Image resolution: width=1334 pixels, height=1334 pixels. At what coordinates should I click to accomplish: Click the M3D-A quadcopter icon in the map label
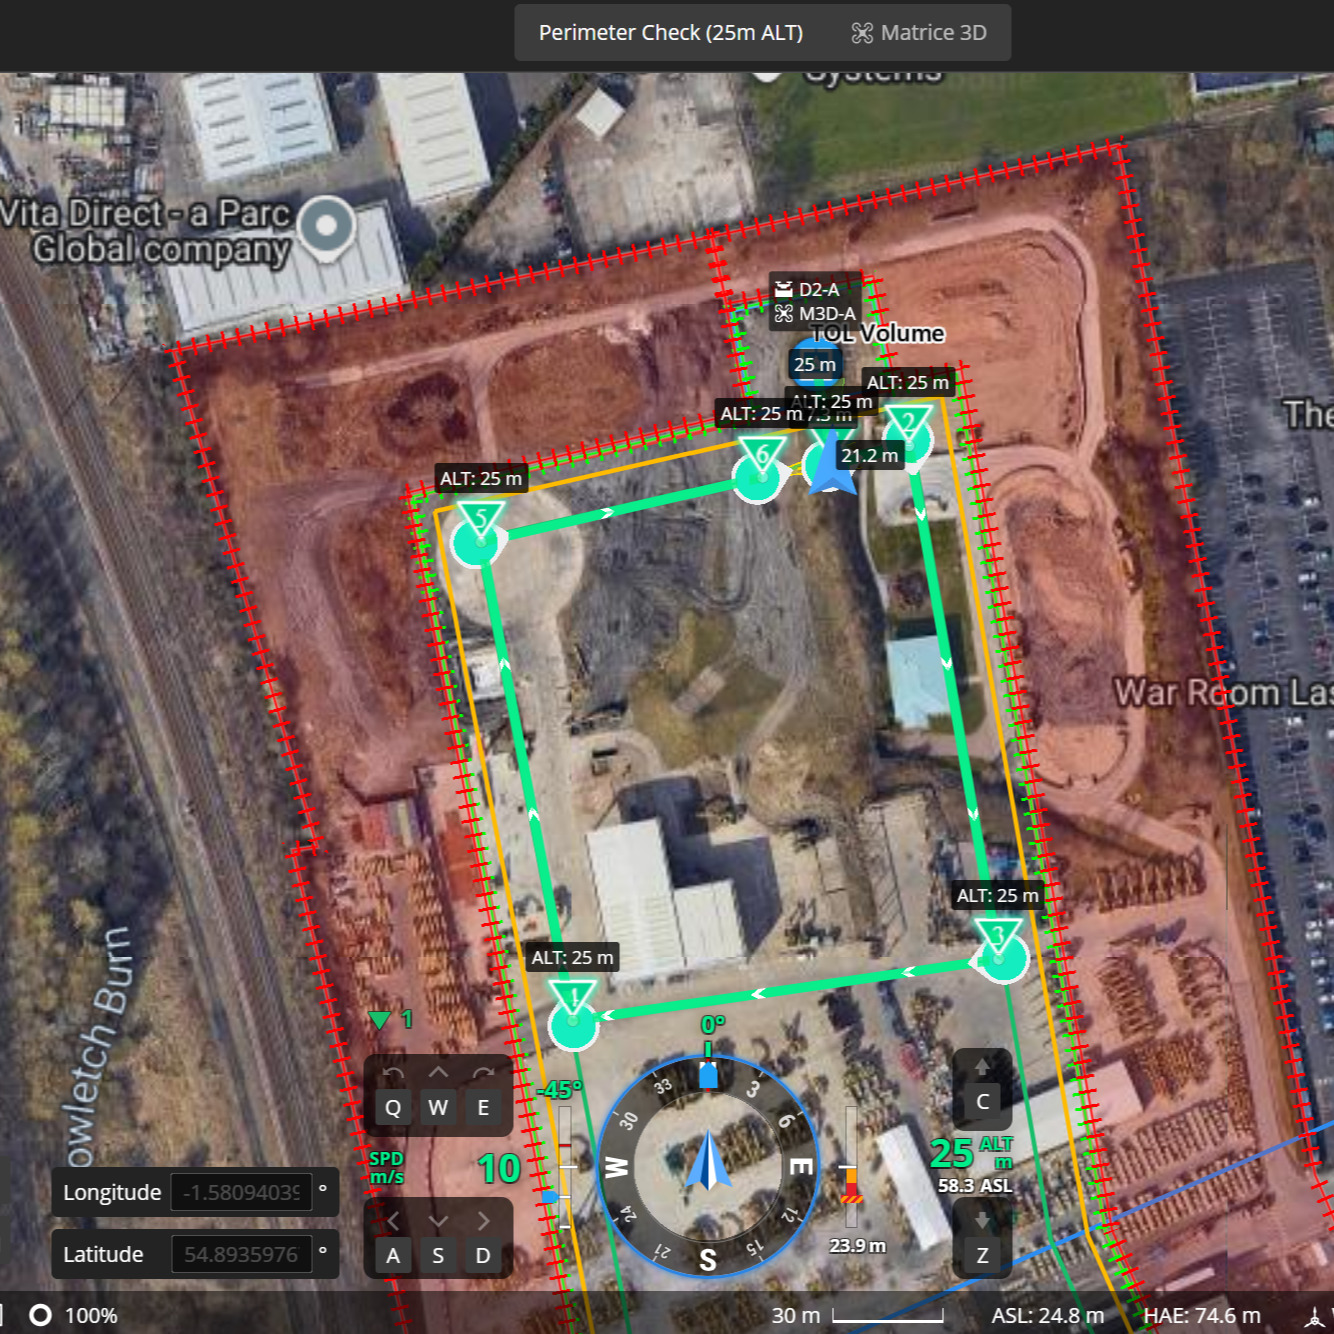point(784,314)
